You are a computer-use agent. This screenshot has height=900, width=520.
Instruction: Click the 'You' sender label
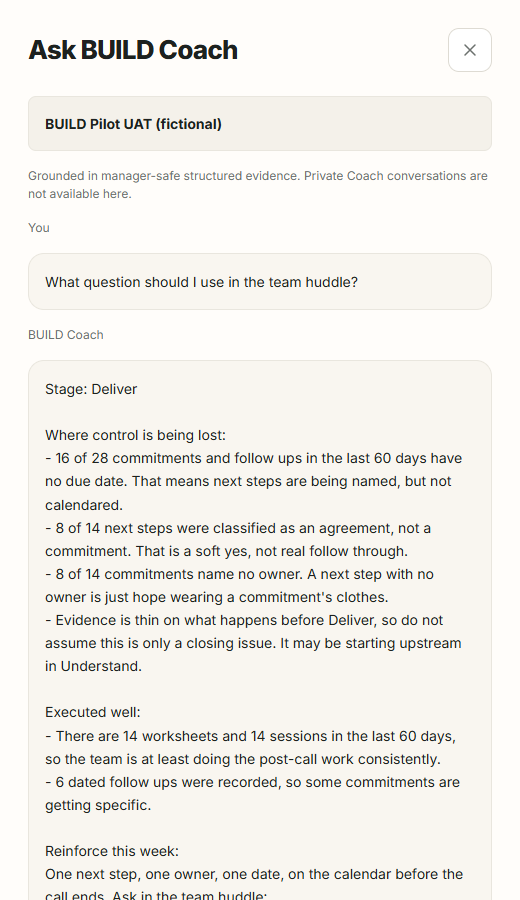point(39,228)
